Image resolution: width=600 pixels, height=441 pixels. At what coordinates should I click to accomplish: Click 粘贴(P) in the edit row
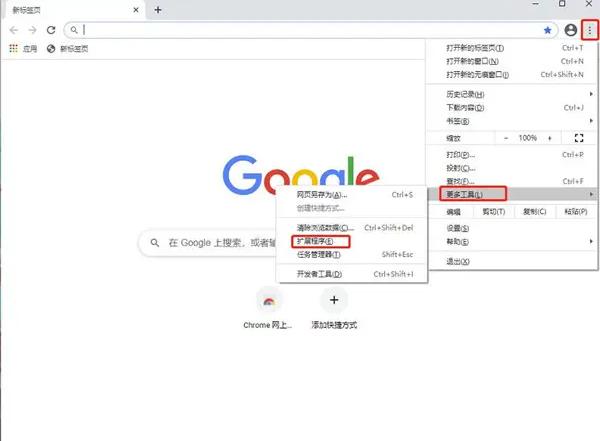click(x=576, y=211)
